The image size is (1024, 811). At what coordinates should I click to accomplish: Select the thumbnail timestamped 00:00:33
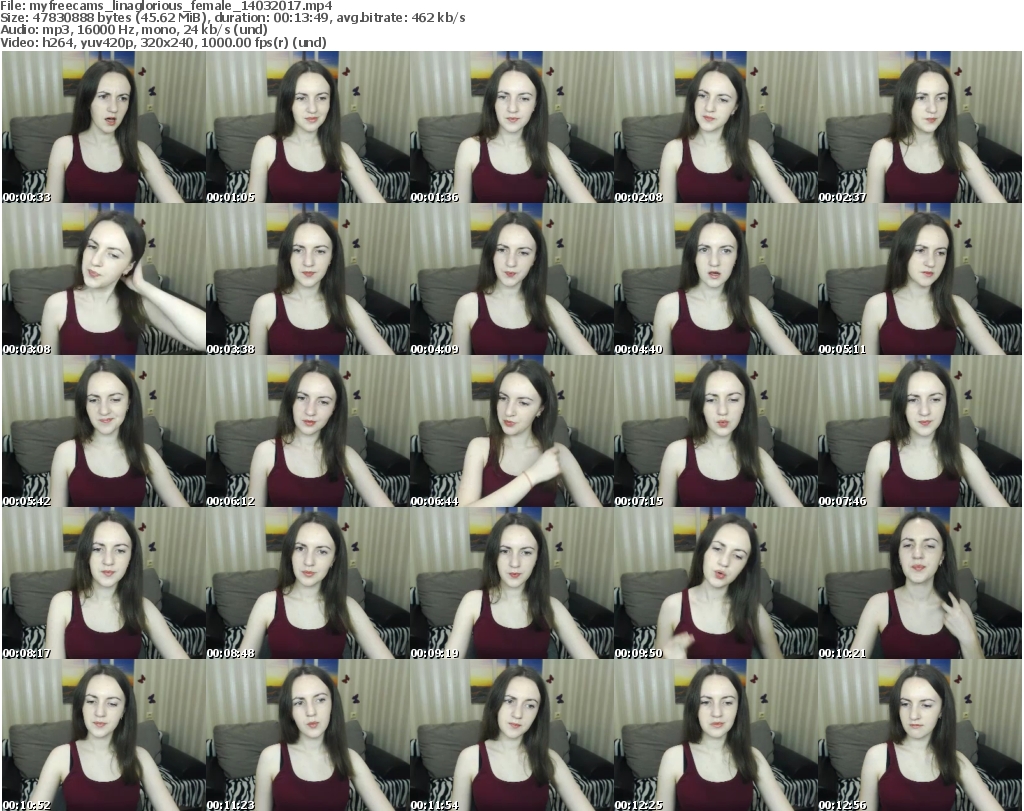coord(104,127)
